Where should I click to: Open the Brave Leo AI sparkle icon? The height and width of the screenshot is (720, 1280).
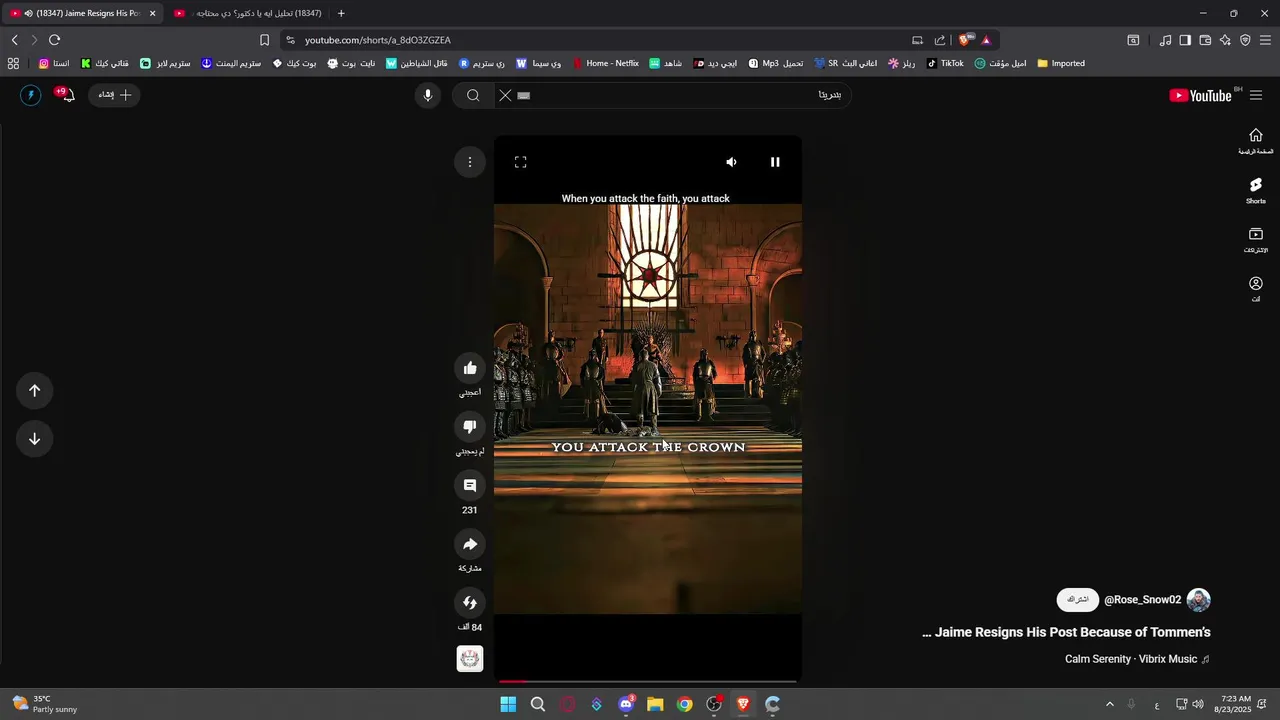coord(1225,40)
